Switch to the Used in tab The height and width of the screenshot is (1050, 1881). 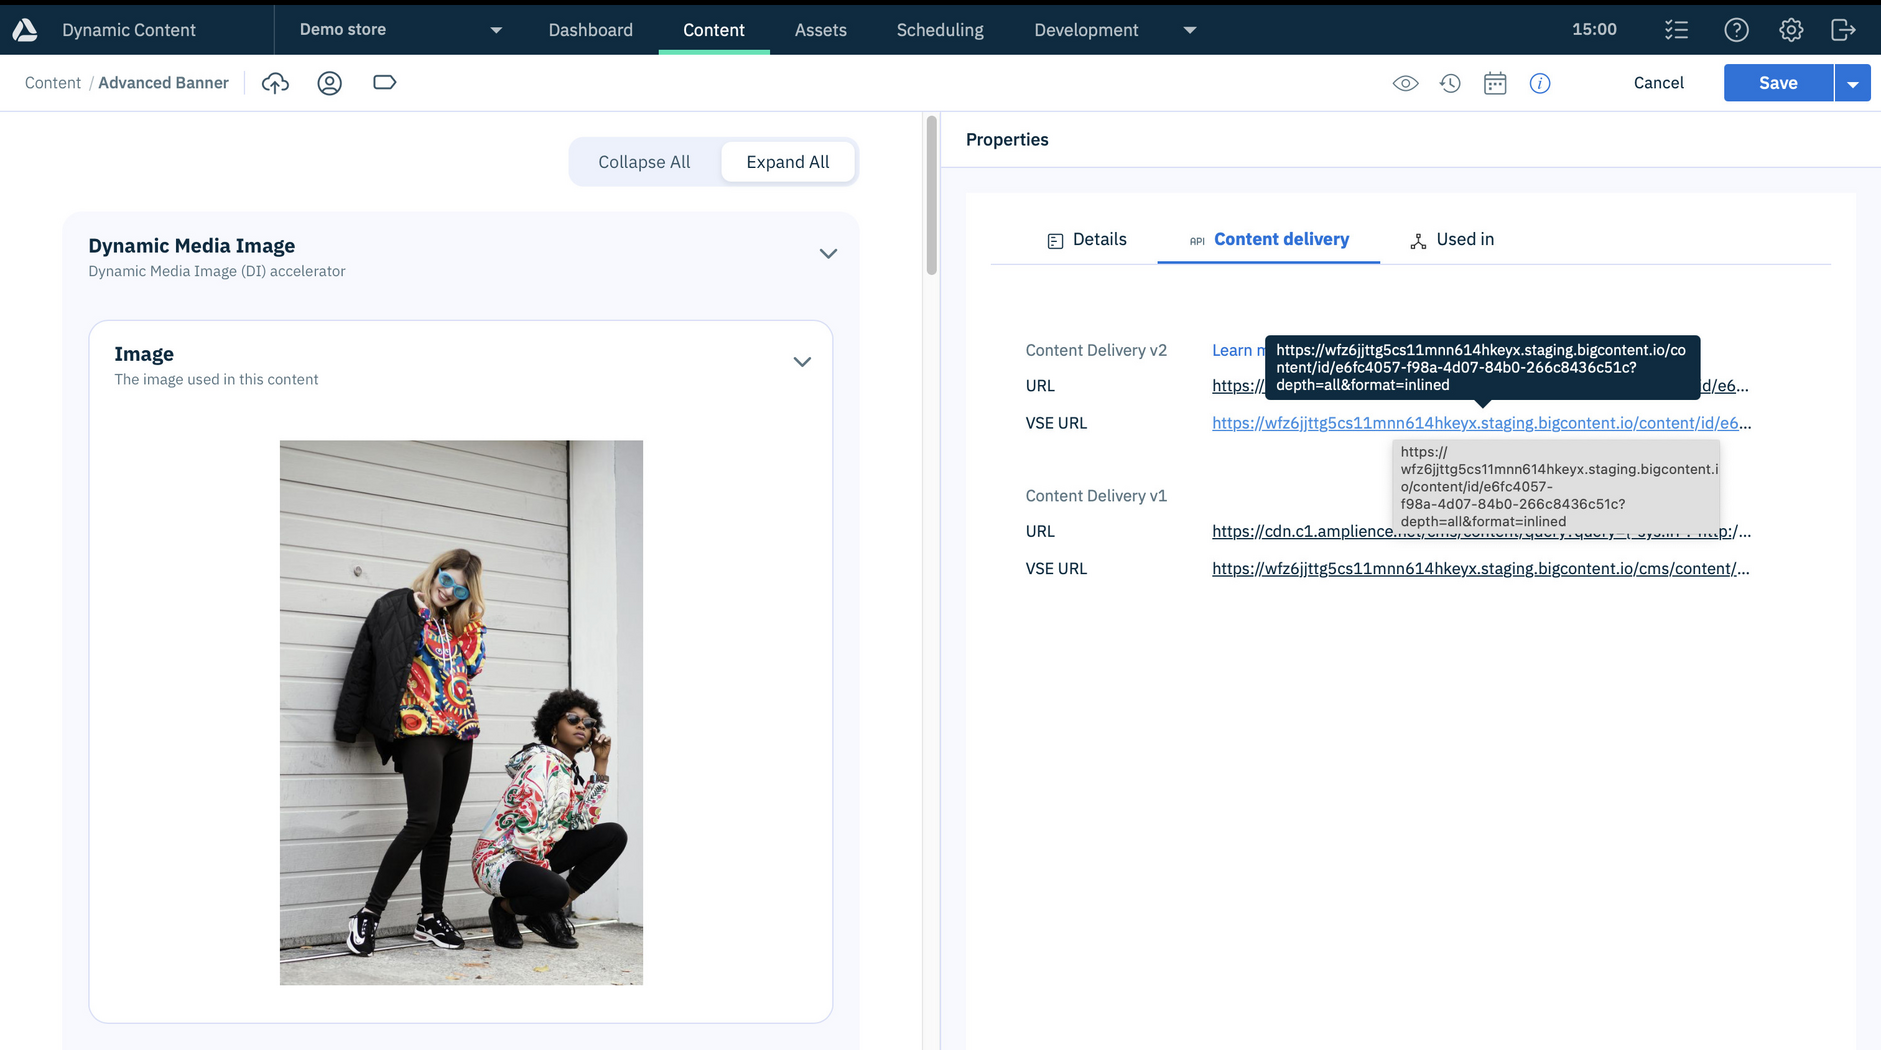(1452, 240)
